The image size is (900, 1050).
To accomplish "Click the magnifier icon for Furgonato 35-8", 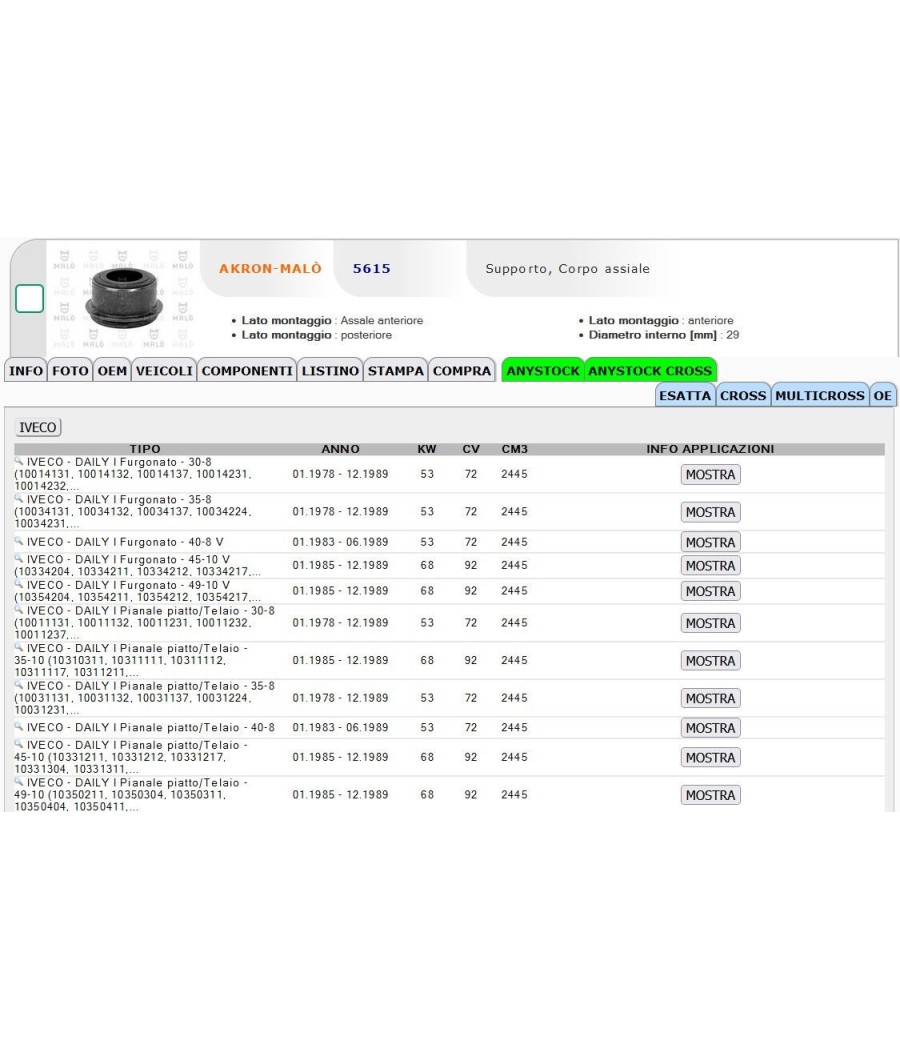I will (x=19, y=498).
